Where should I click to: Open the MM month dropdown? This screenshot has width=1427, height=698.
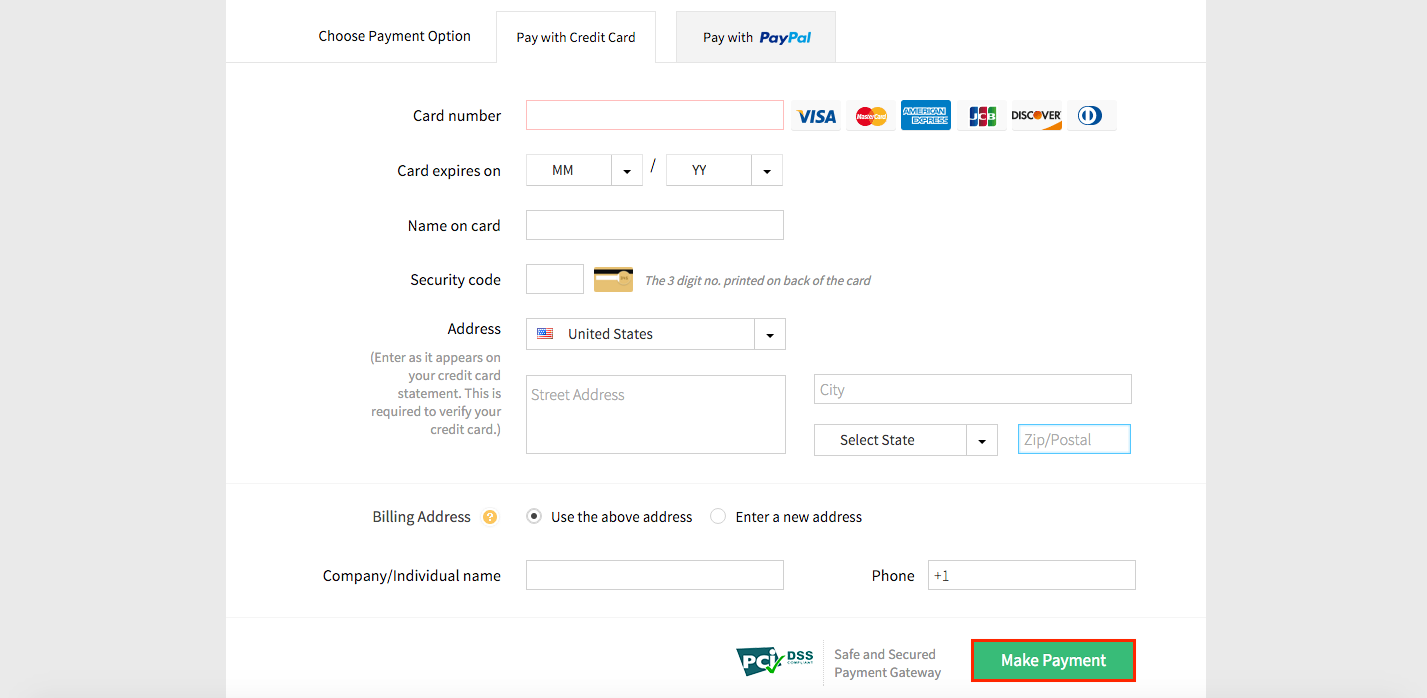(x=627, y=169)
